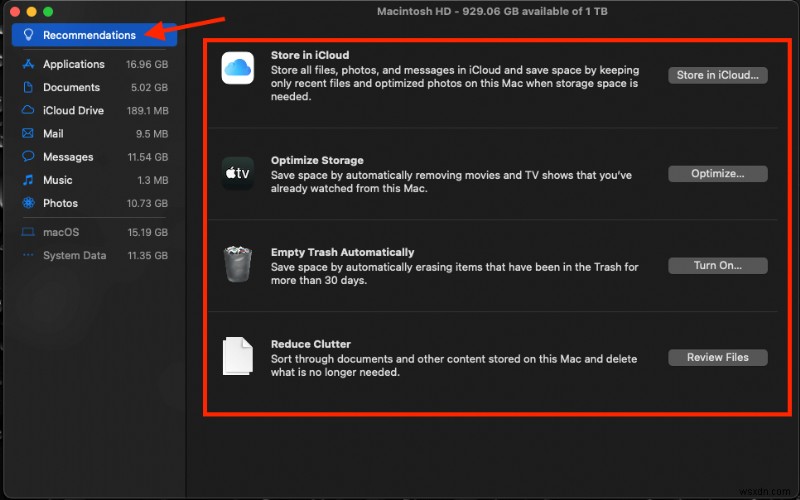This screenshot has width=800, height=500.
Task: Click the iCloud Drive cloud icon in sidebar
Action: pos(28,110)
